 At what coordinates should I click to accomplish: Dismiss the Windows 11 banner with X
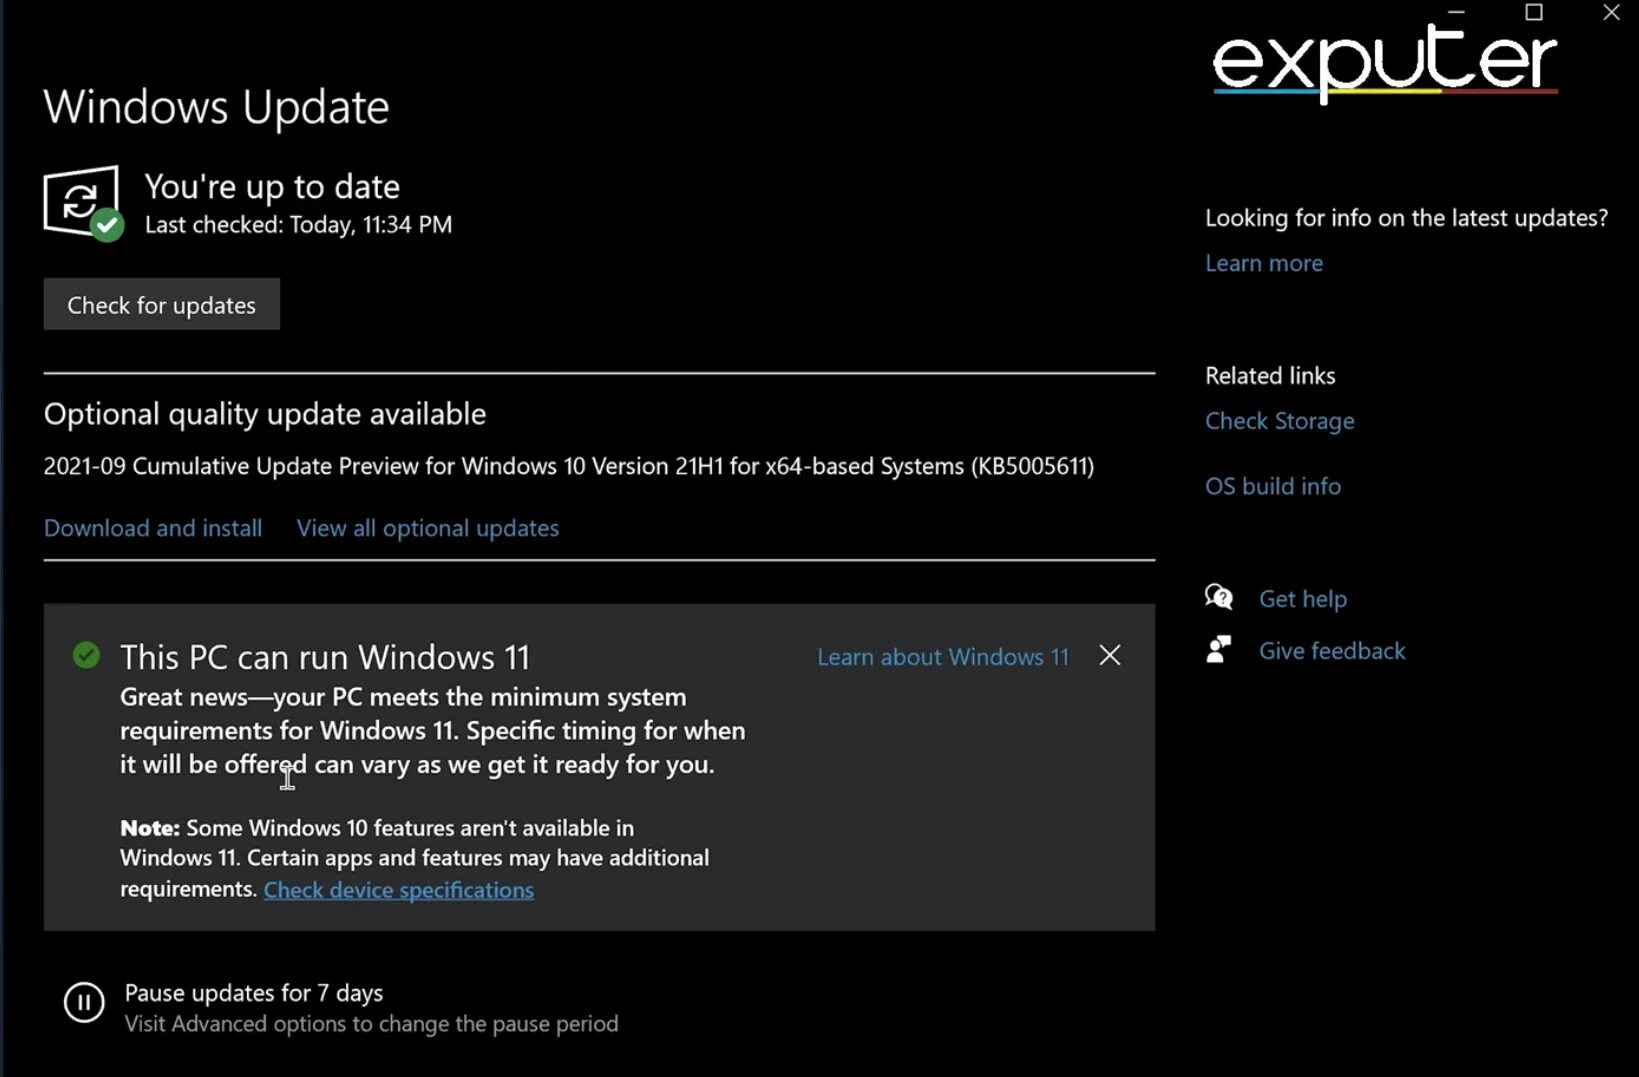pyautogui.click(x=1110, y=655)
